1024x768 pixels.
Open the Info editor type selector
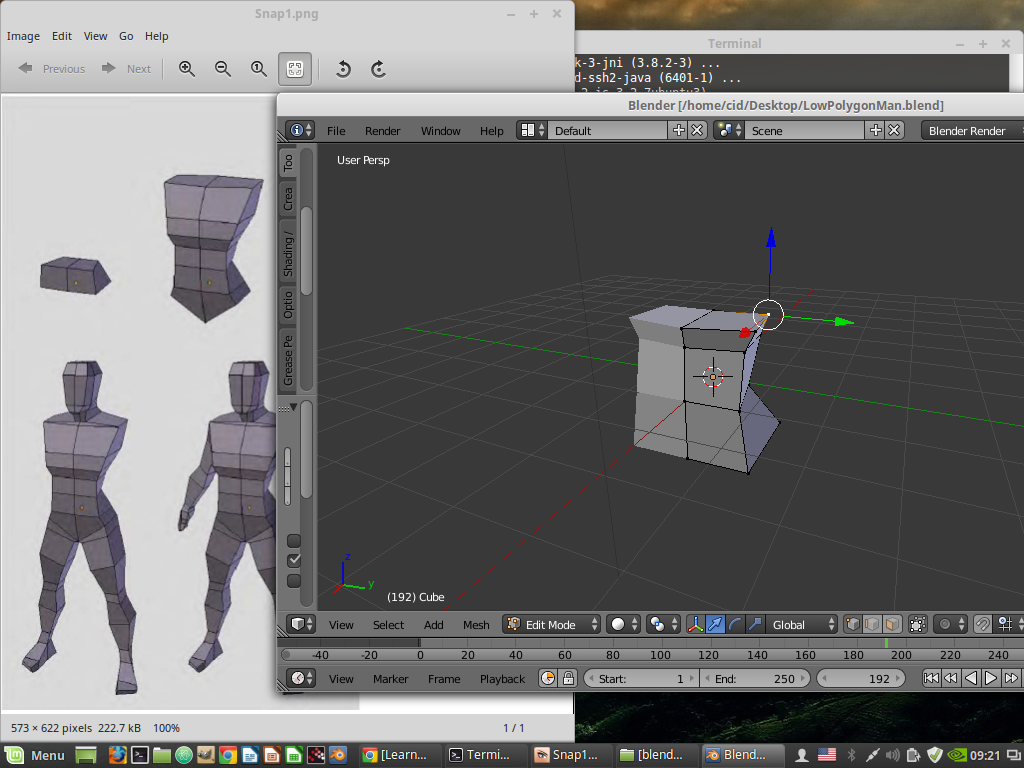click(x=300, y=130)
